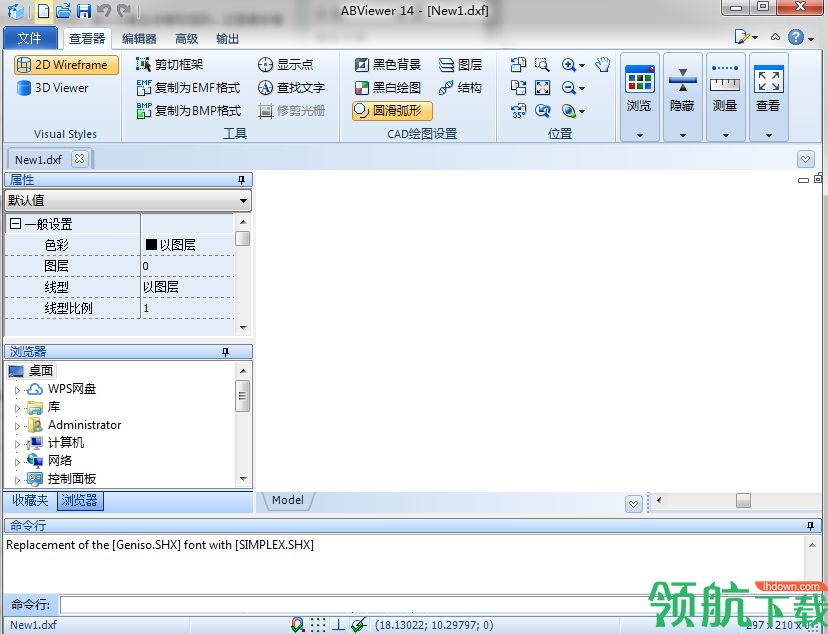The width and height of the screenshot is (828, 634).
Task: Click the previous zoom view icon
Action: (x=542, y=110)
